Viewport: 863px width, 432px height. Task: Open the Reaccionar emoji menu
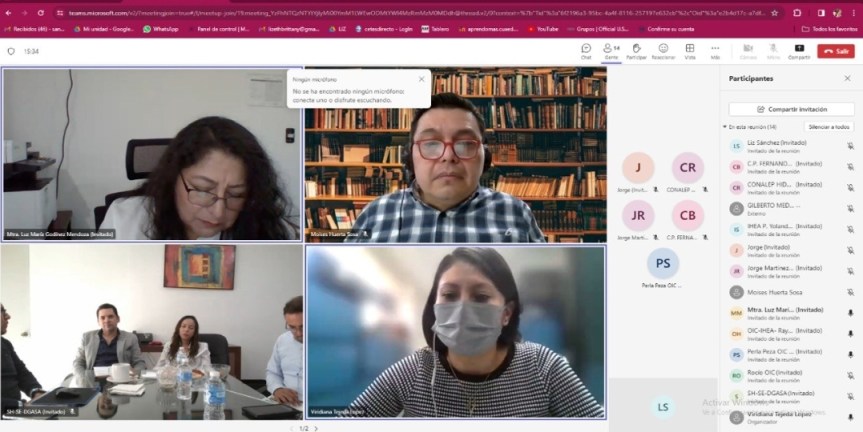click(x=663, y=50)
